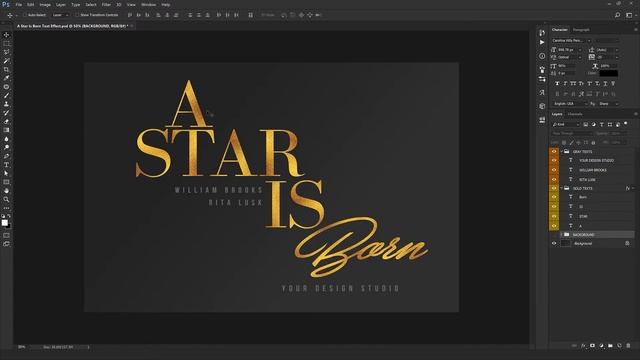The image size is (640, 360).
Task: Open the Filter menu
Action: click(x=106, y=4)
